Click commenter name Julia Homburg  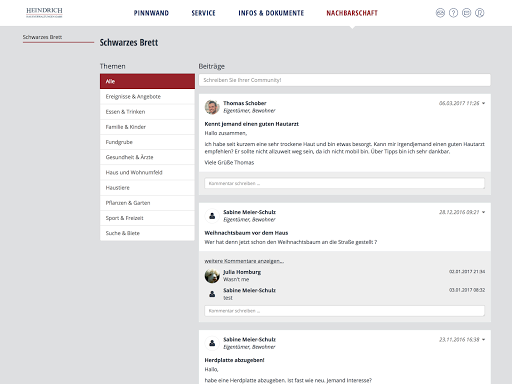coord(242,272)
